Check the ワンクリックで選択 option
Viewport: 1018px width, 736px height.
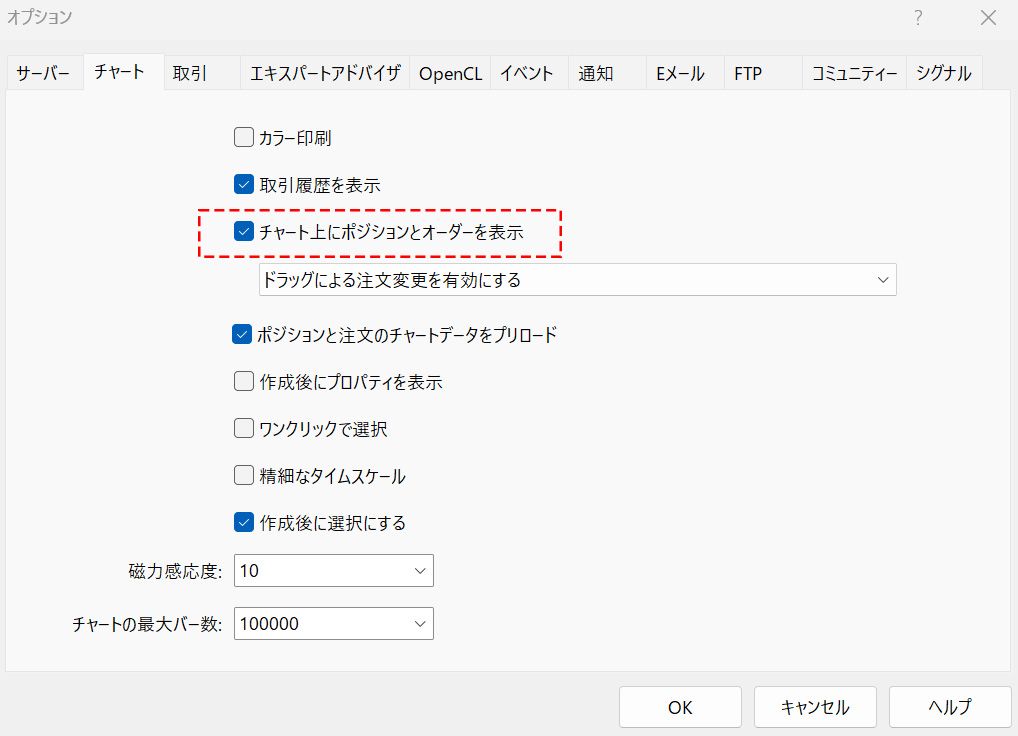[x=243, y=429]
